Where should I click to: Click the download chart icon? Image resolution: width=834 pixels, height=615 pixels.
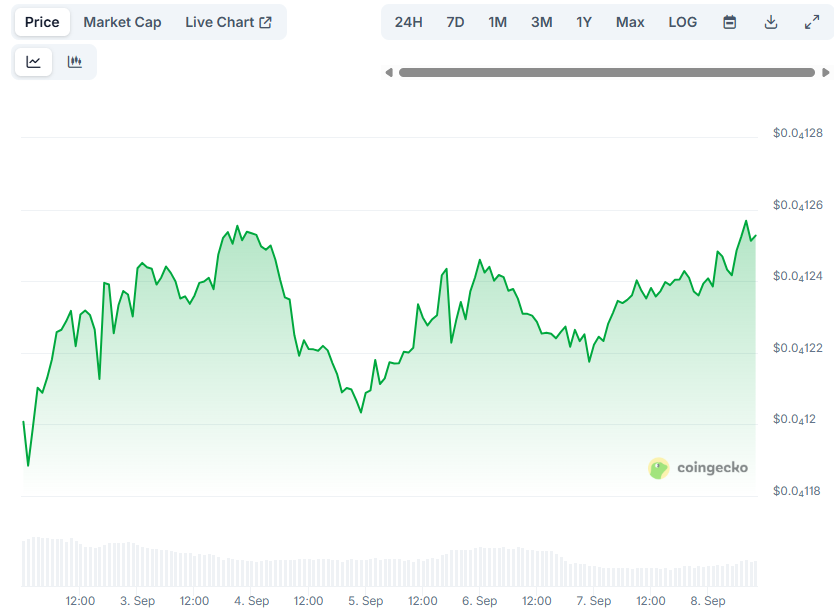(x=771, y=21)
